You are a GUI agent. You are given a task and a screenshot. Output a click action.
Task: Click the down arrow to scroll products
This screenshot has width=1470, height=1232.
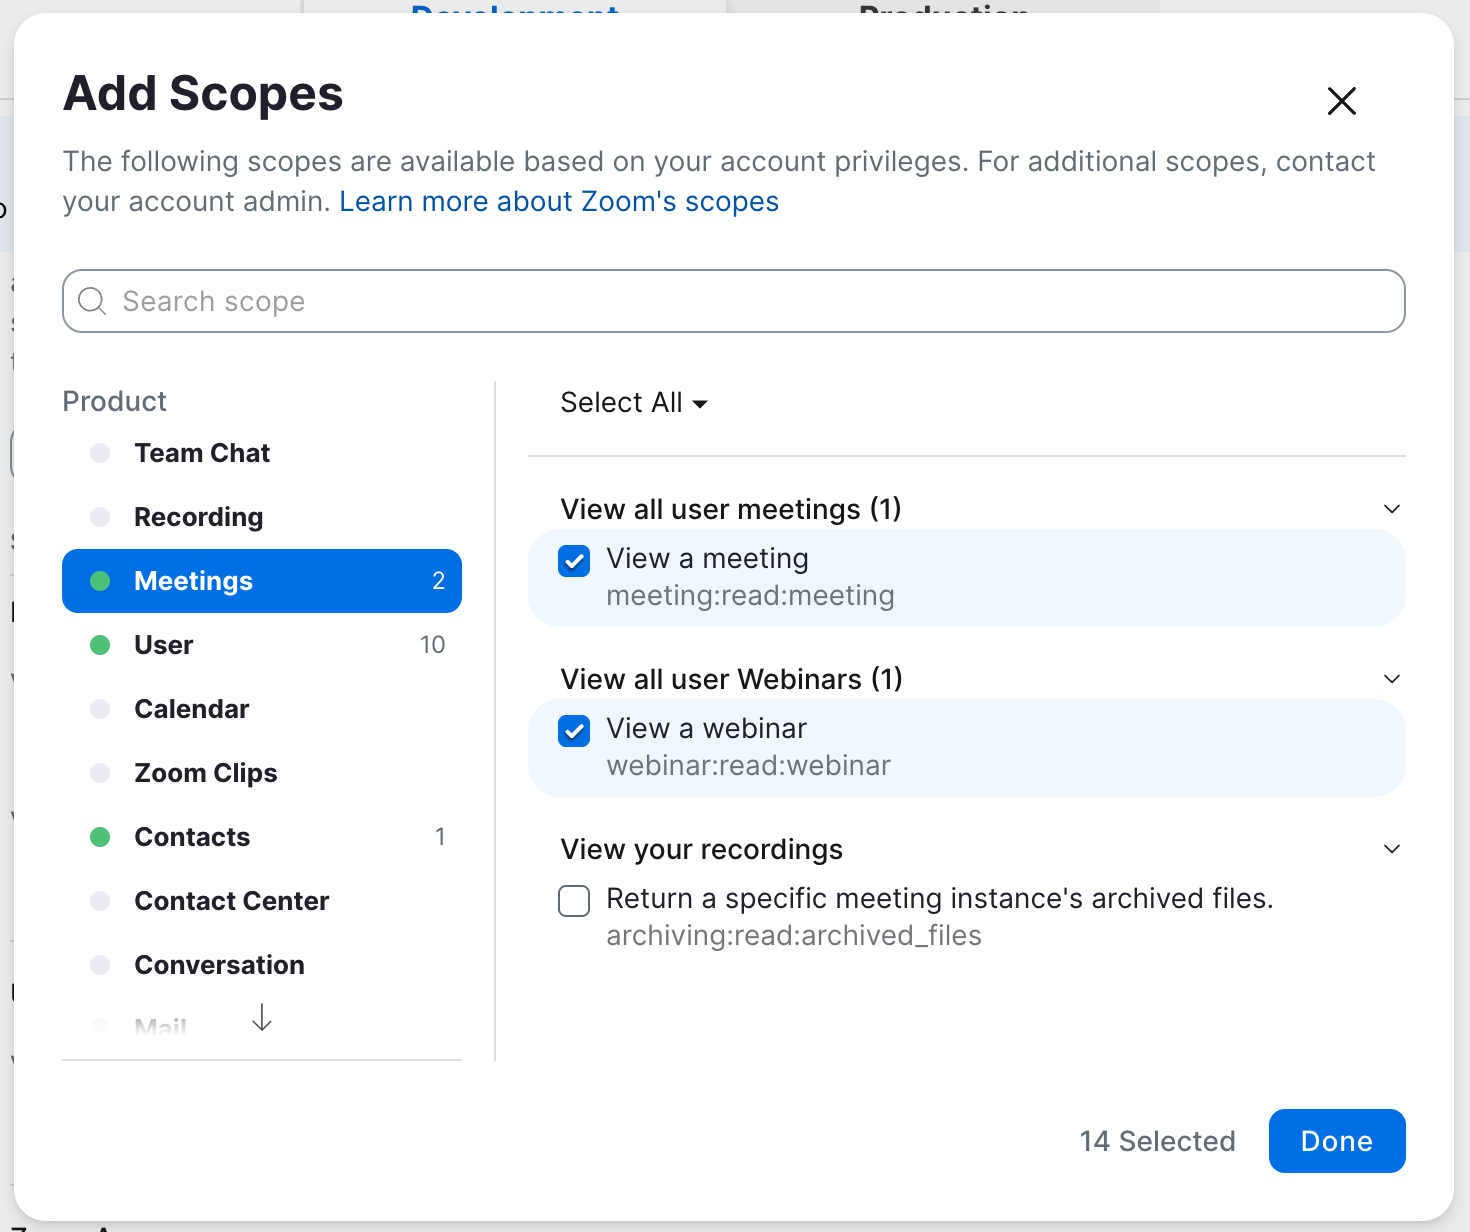tap(262, 1018)
